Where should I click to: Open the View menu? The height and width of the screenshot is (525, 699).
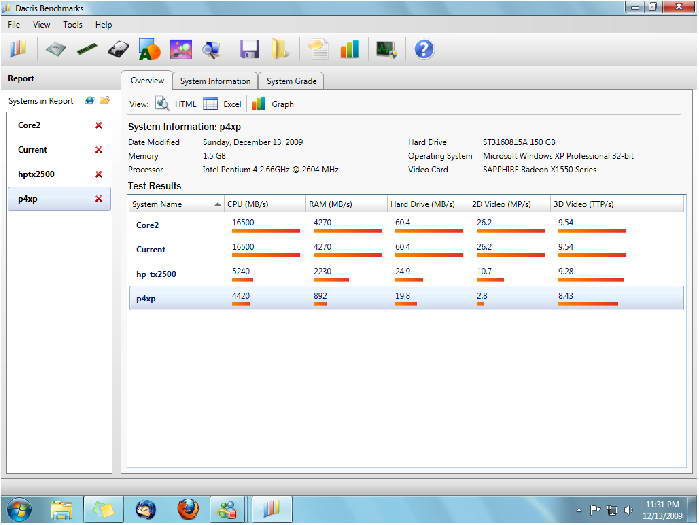tap(41, 25)
